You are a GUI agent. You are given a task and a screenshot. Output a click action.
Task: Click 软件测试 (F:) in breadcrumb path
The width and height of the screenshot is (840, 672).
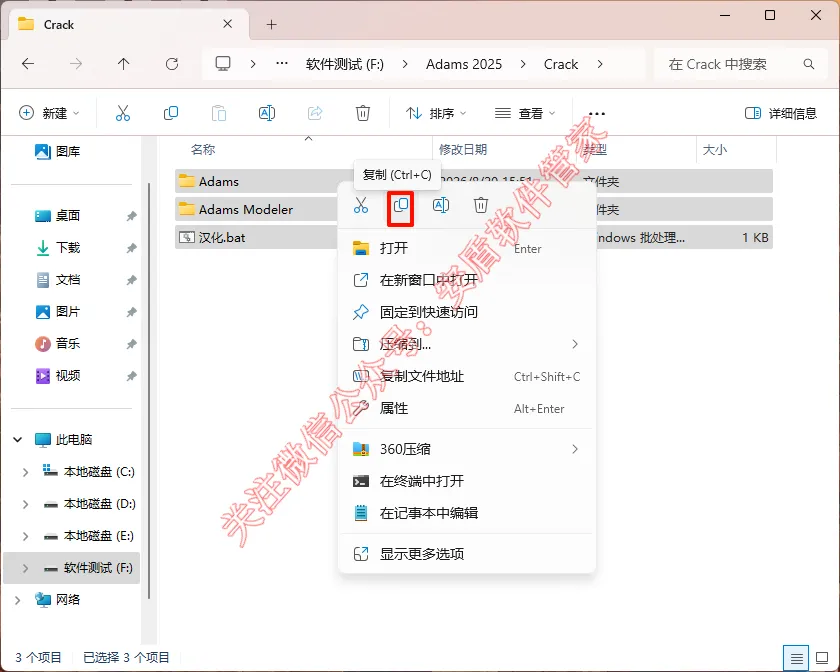(344, 64)
